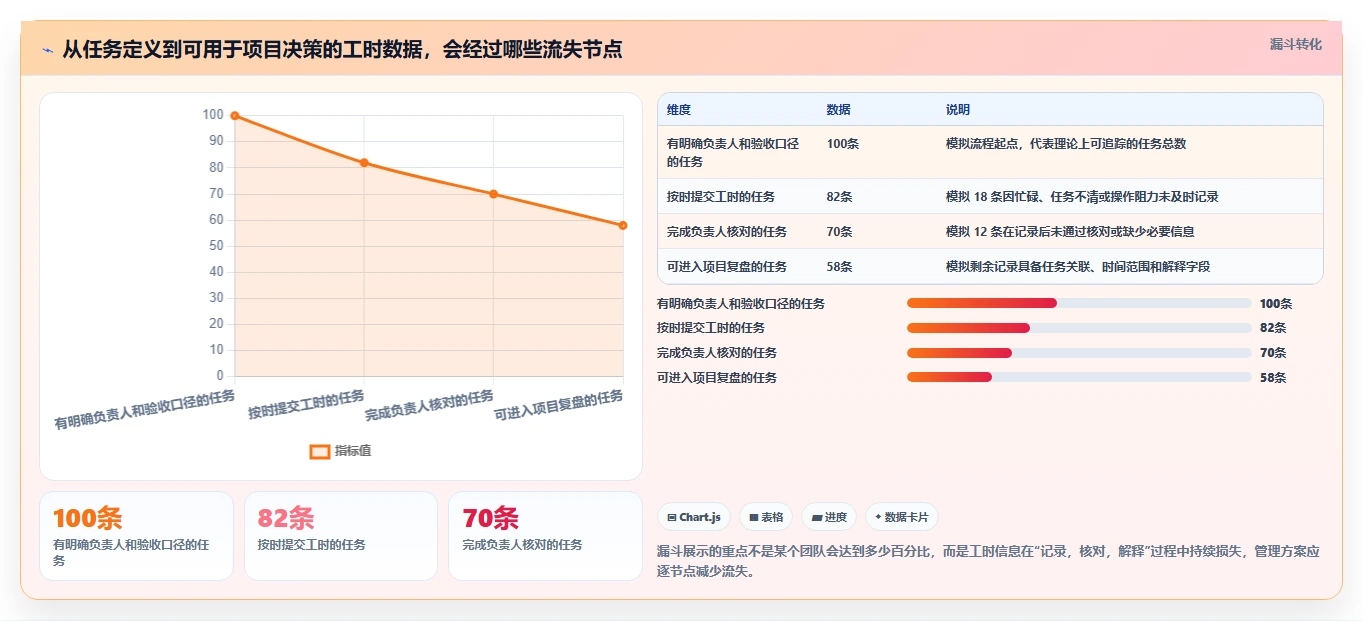The height and width of the screenshot is (621, 1363).
Task: Click the 维度 table column header
Action: point(679,110)
